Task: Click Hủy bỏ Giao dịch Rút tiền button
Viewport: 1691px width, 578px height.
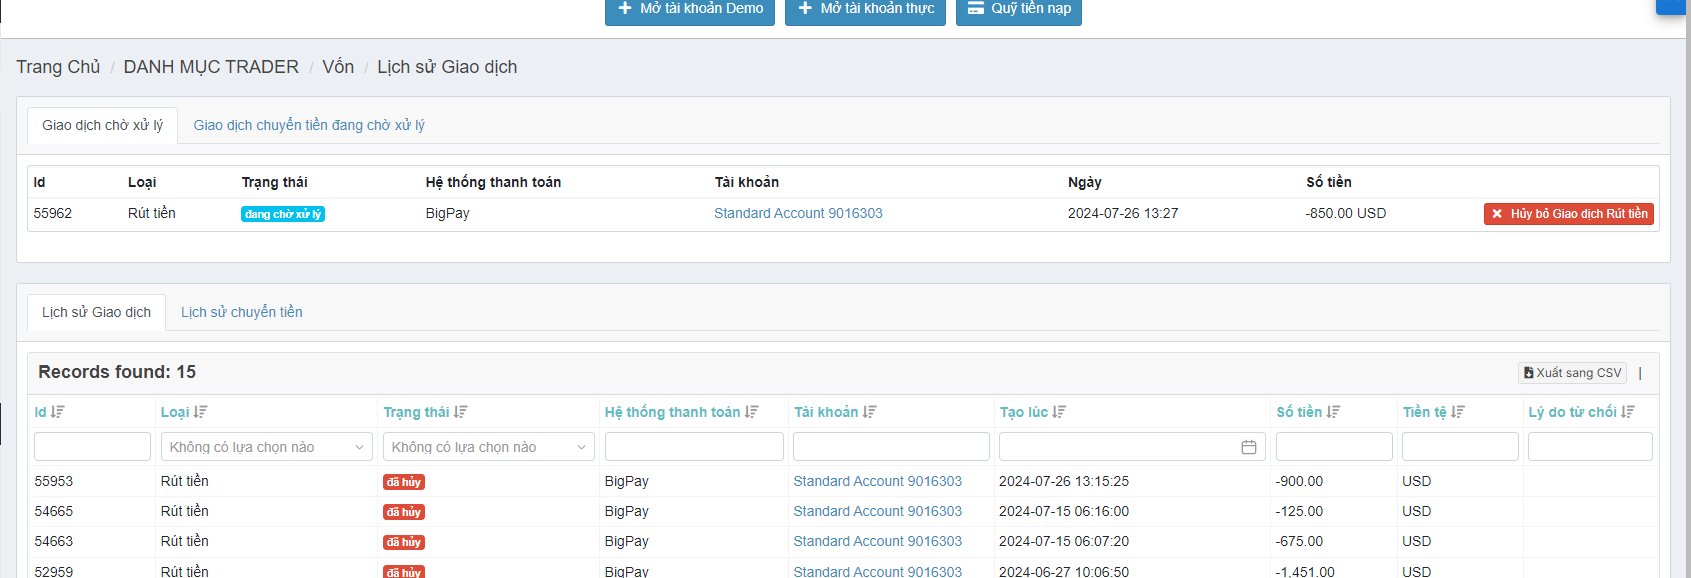Action: pyautogui.click(x=1568, y=214)
